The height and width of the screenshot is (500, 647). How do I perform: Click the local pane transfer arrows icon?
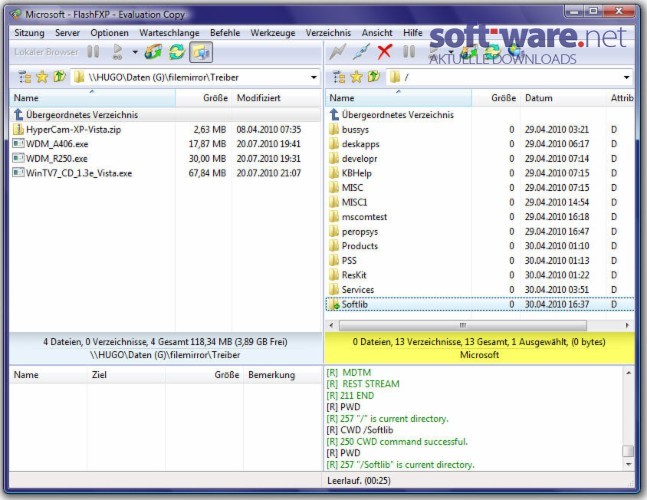tap(153, 52)
